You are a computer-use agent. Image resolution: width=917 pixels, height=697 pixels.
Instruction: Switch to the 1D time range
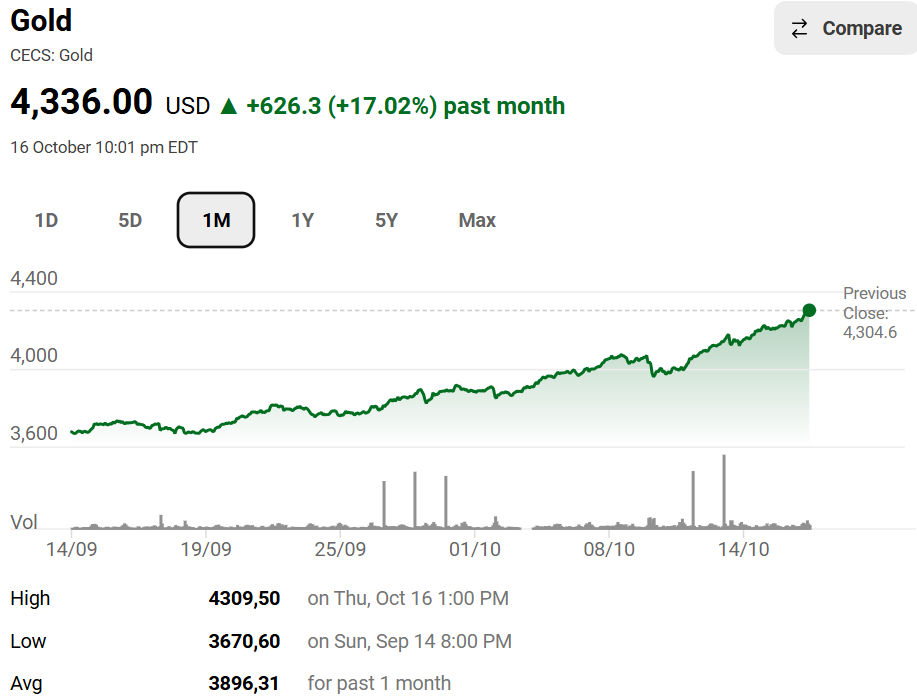(46, 220)
